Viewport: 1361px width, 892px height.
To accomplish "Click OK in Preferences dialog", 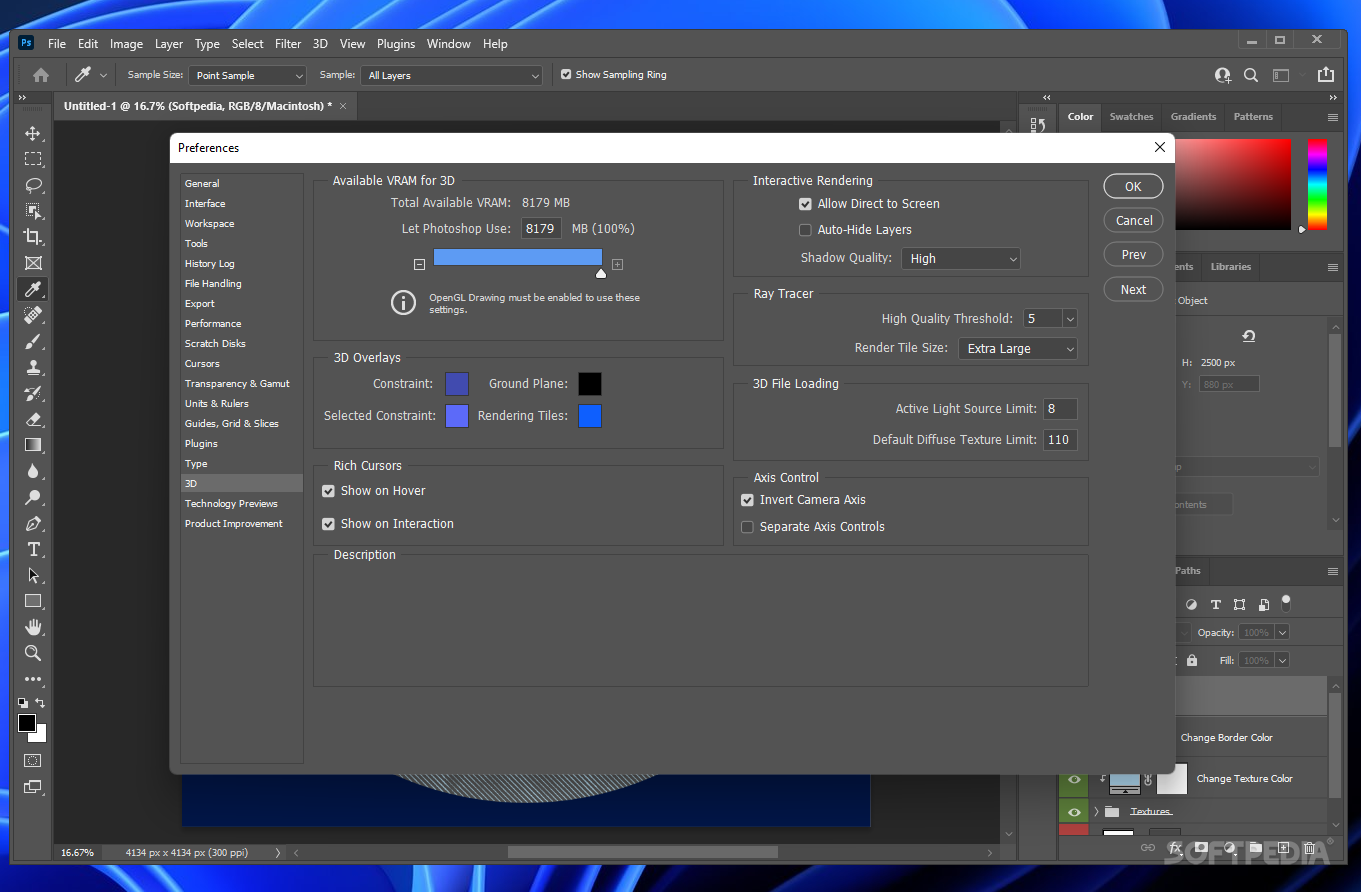I will (1133, 187).
